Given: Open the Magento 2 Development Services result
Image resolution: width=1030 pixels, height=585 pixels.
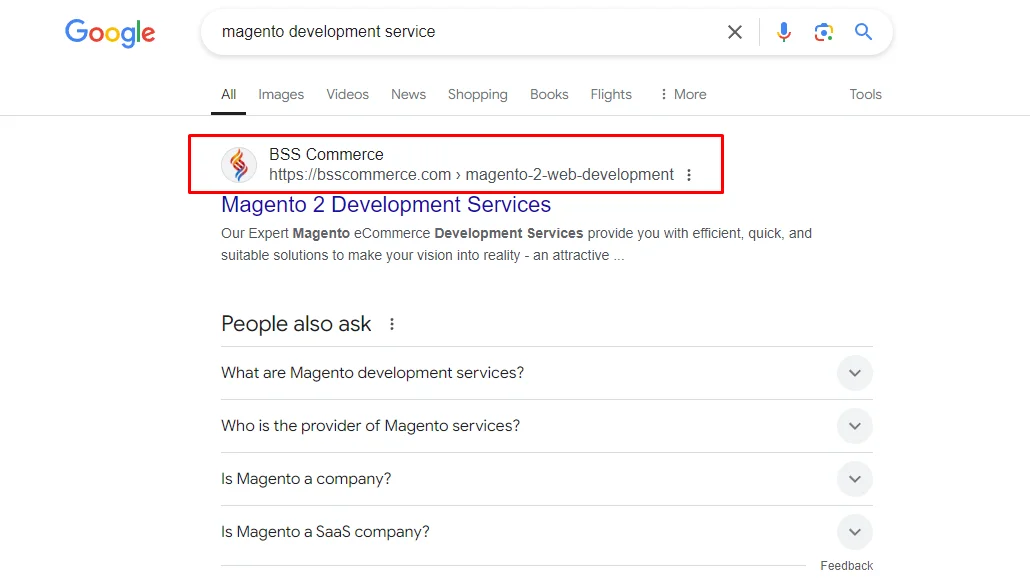Looking at the screenshot, I should (386, 205).
